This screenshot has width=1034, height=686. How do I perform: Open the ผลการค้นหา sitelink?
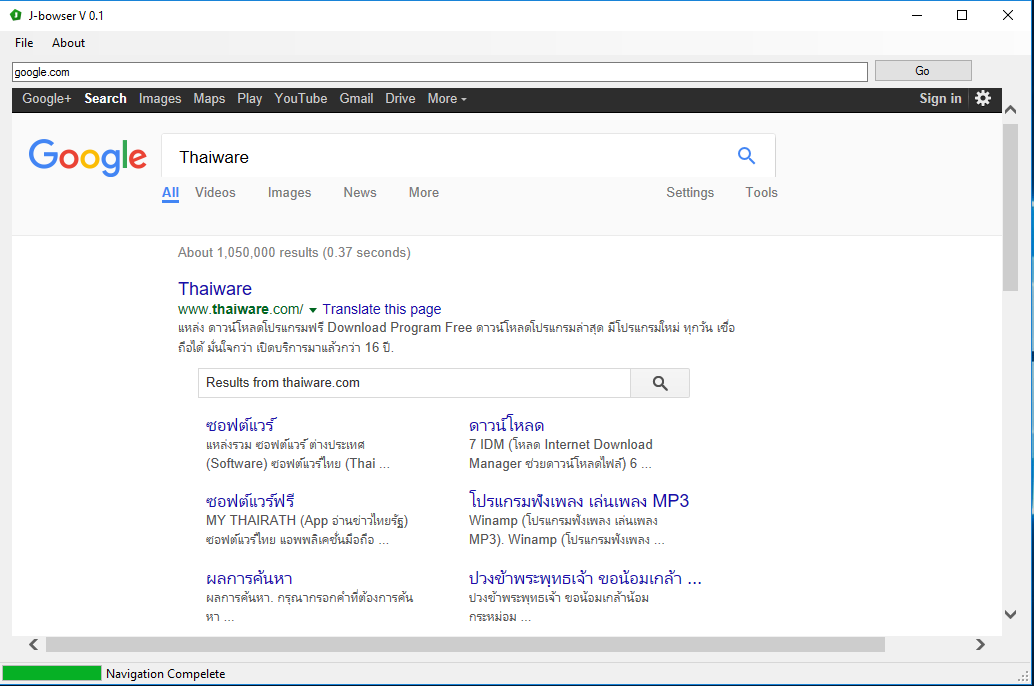249,578
